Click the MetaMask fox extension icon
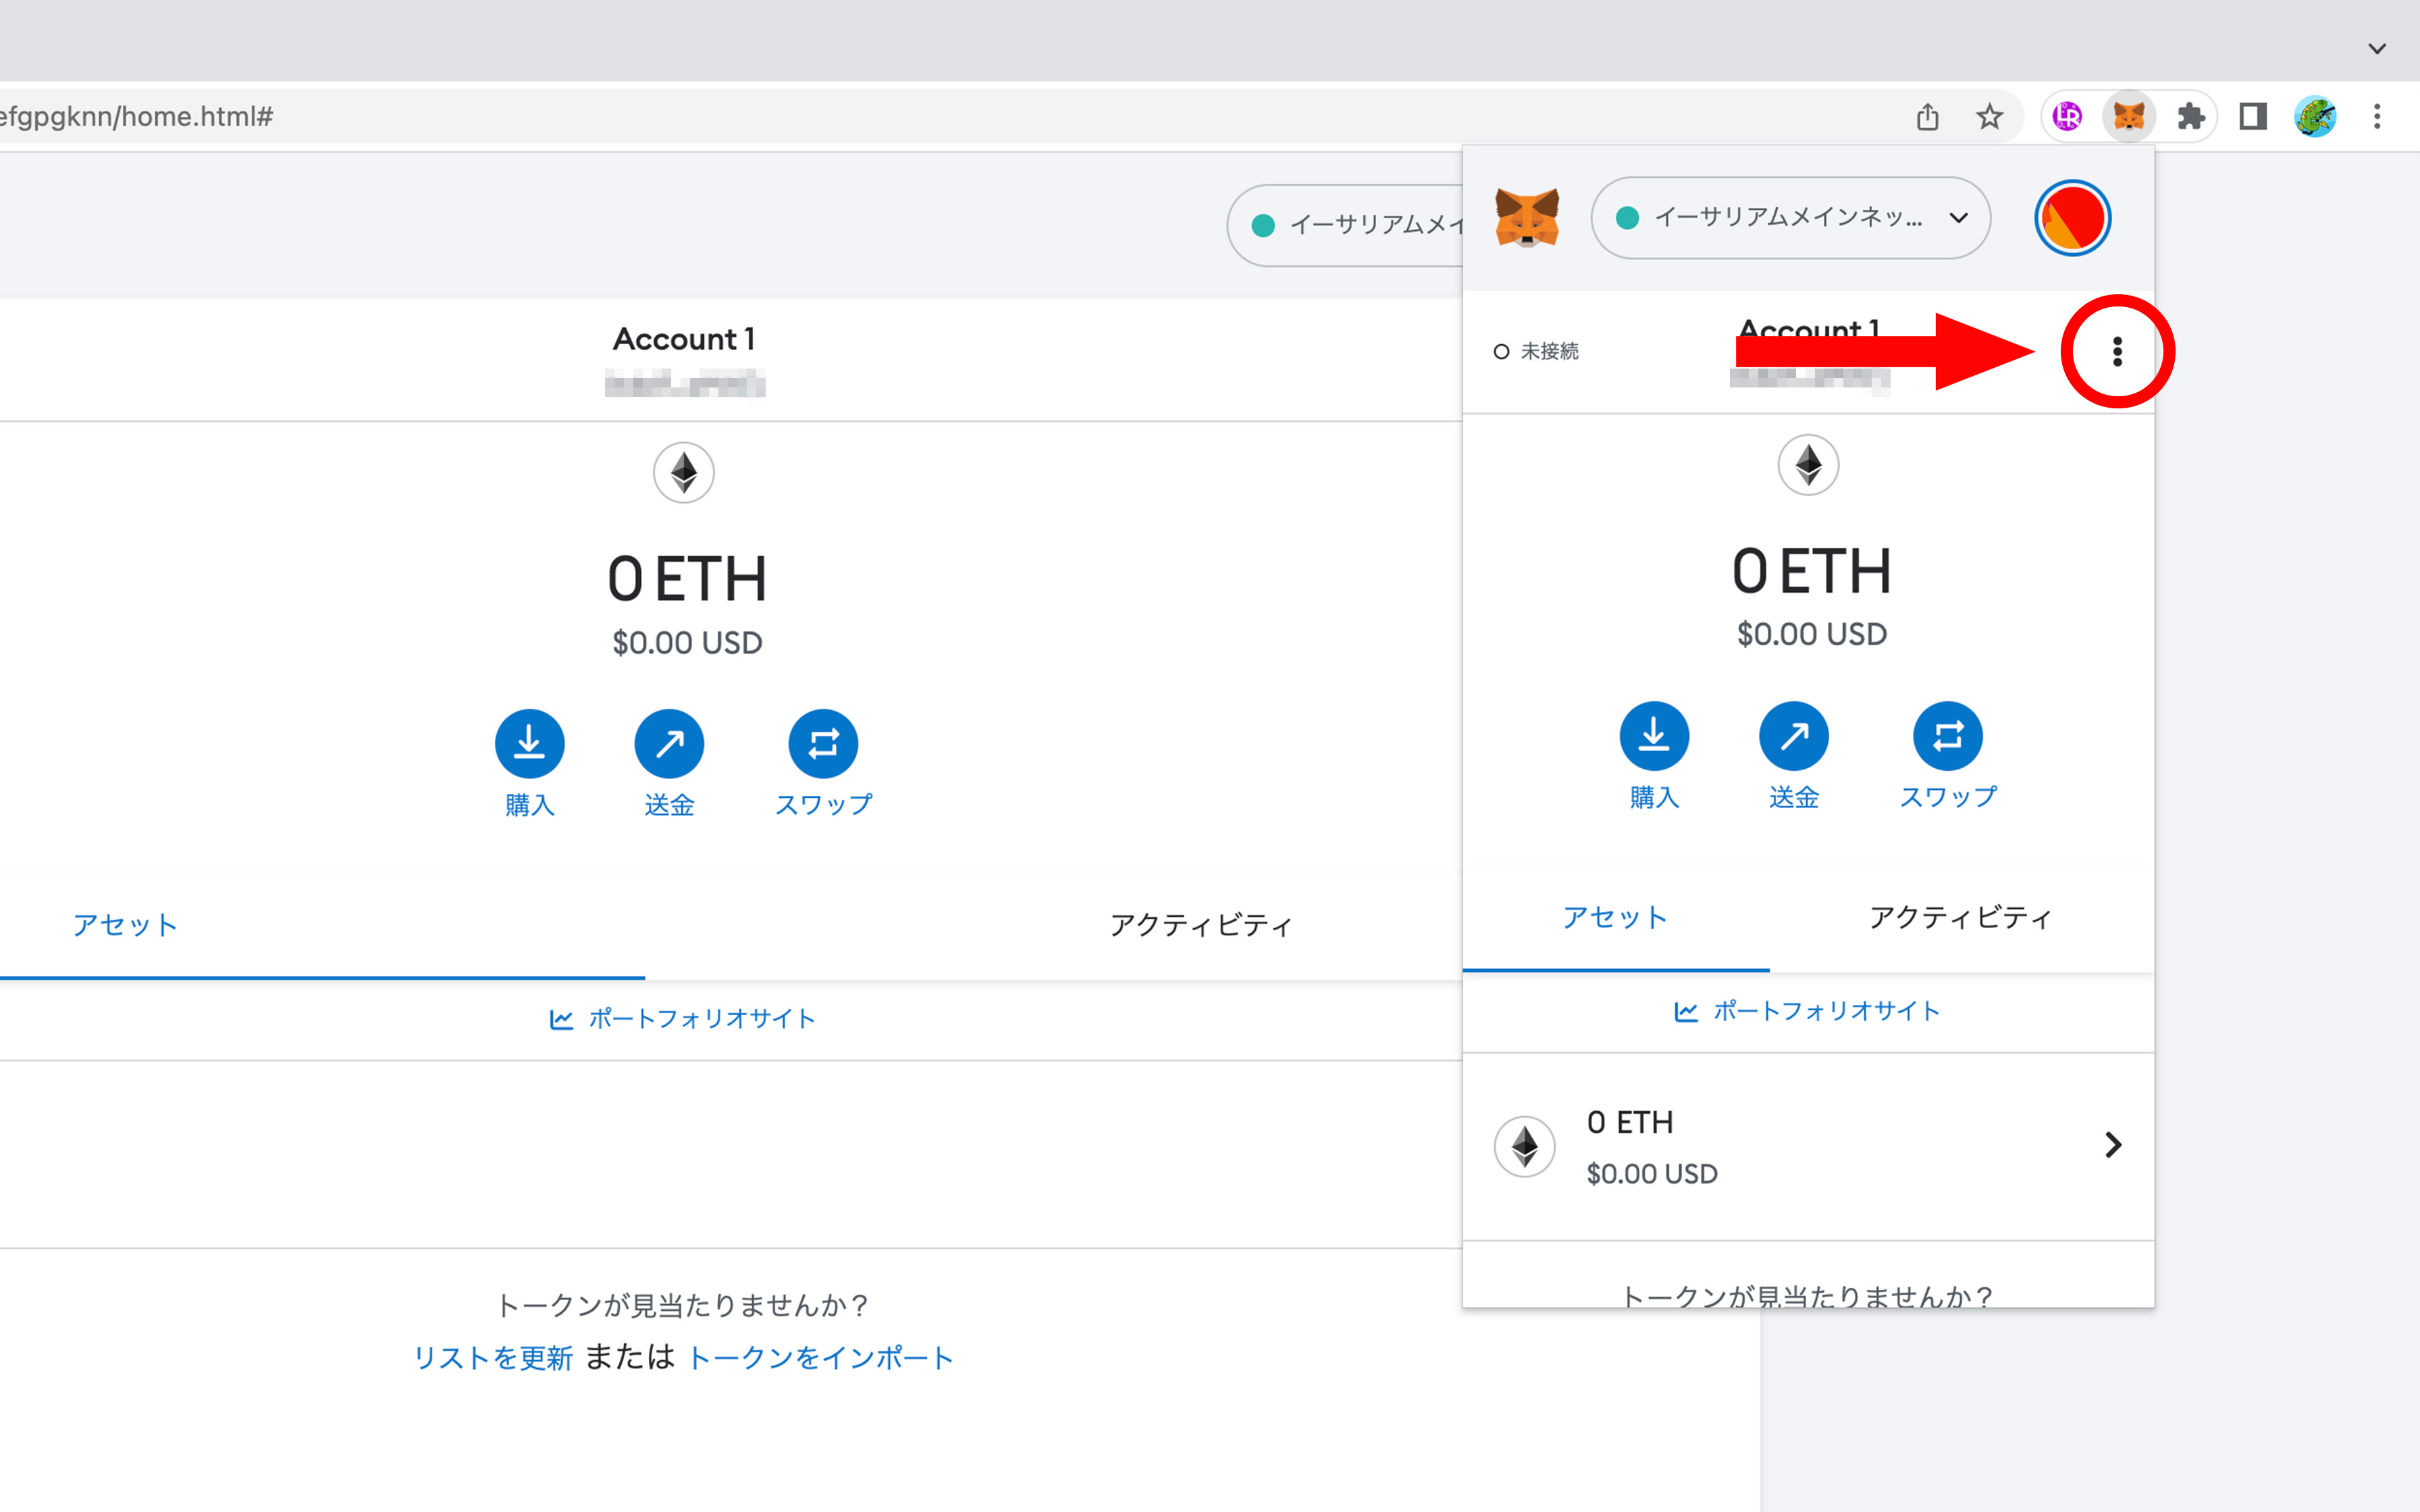Image resolution: width=2420 pixels, height=1512 pixels. click(2128, 117)
